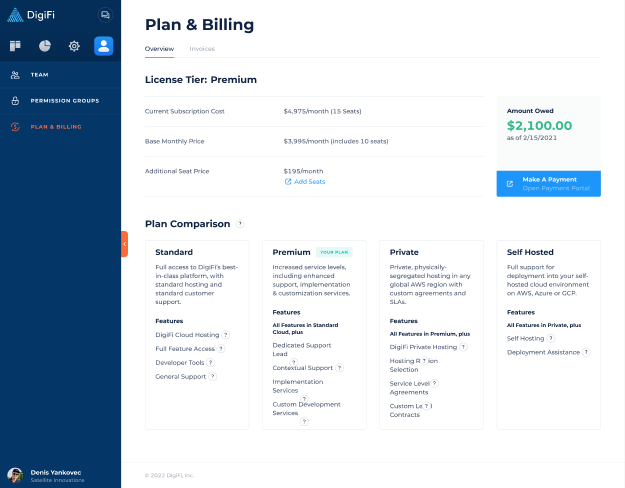
Task: Click Dedicated Support Lead feature
Action: (x=302, y=350)
